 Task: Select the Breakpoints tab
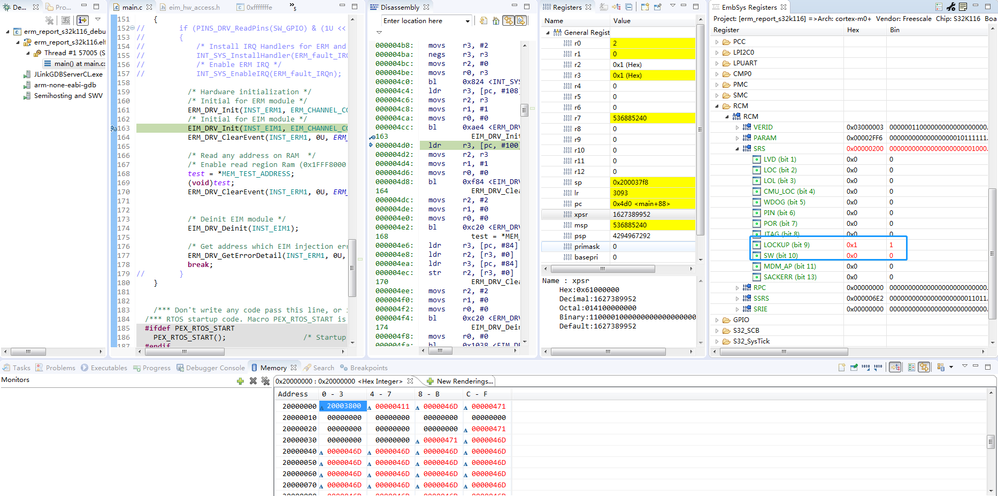tap(368, 368)
